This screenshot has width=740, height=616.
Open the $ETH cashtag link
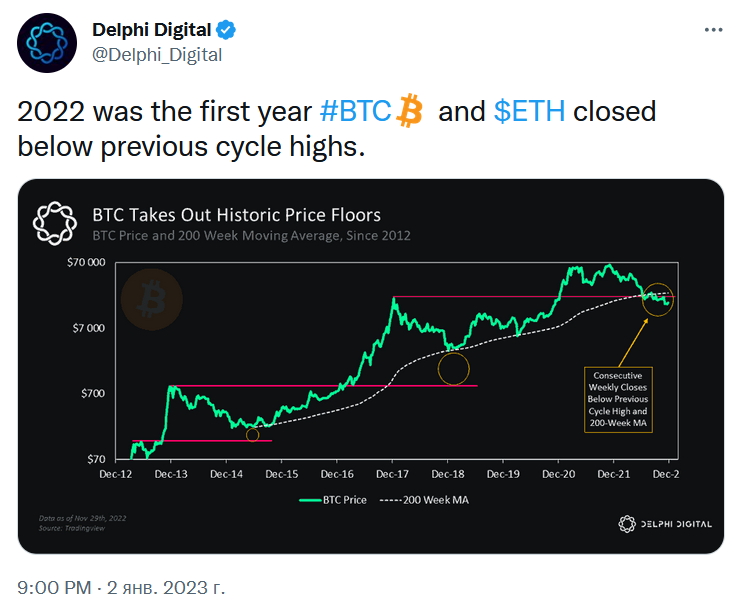[x=529, y=110]
